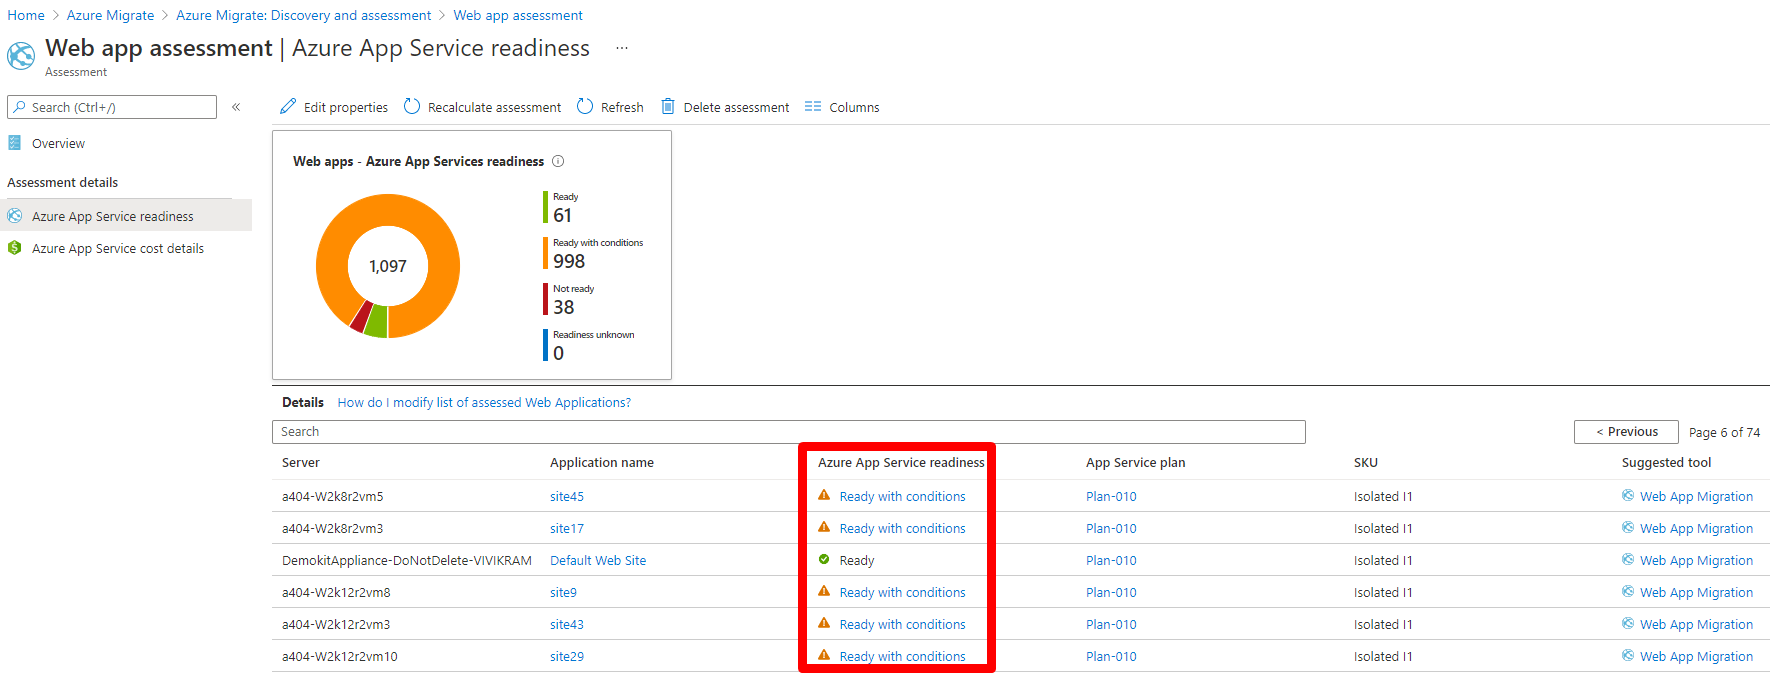Open Discovery and assessment breadcrumb
The height and width of the screenshot is (673, 1770).
(x=304, y=15)
